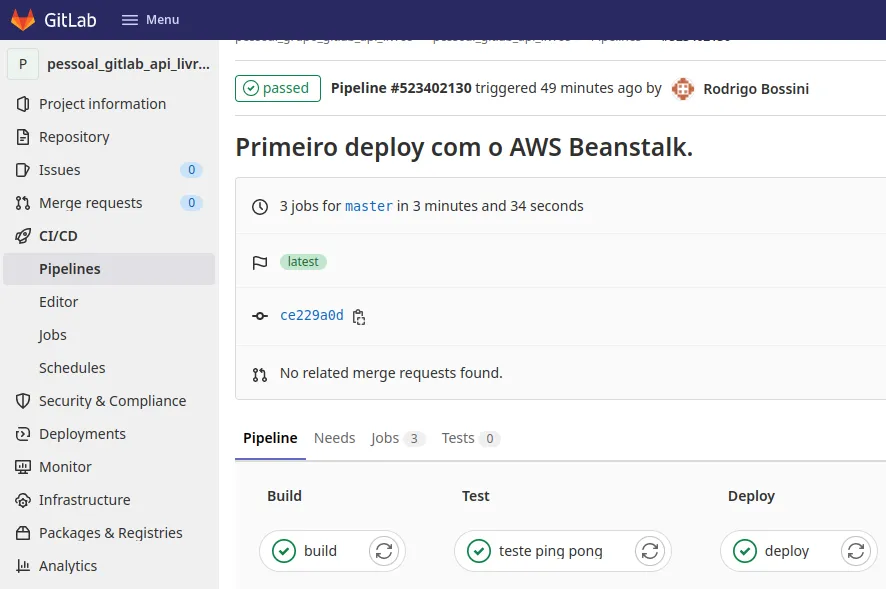
Task: Click the Security & Compliance shield icon
Action: pyautogui.click(x=23, y=401)
